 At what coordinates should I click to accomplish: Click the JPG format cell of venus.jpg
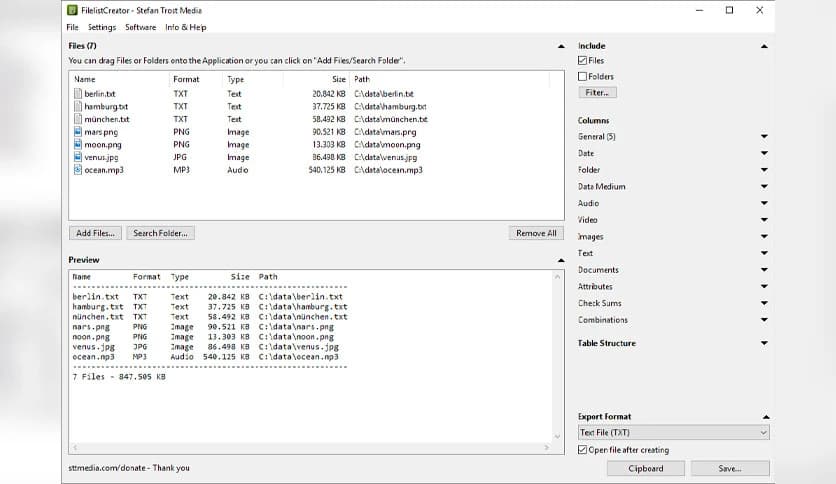[180, 157]
